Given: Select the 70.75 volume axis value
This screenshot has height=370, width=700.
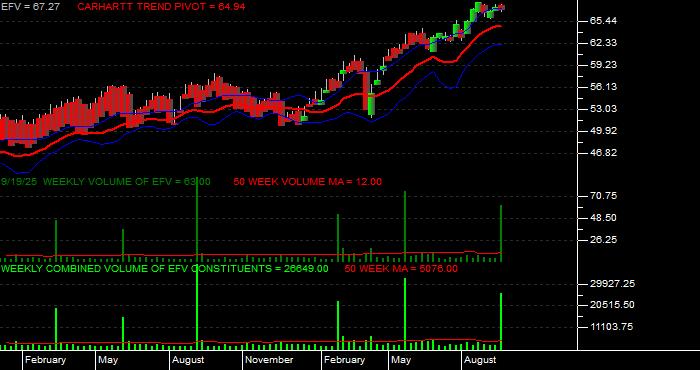Looking at the screenshot, I should 603,196.
